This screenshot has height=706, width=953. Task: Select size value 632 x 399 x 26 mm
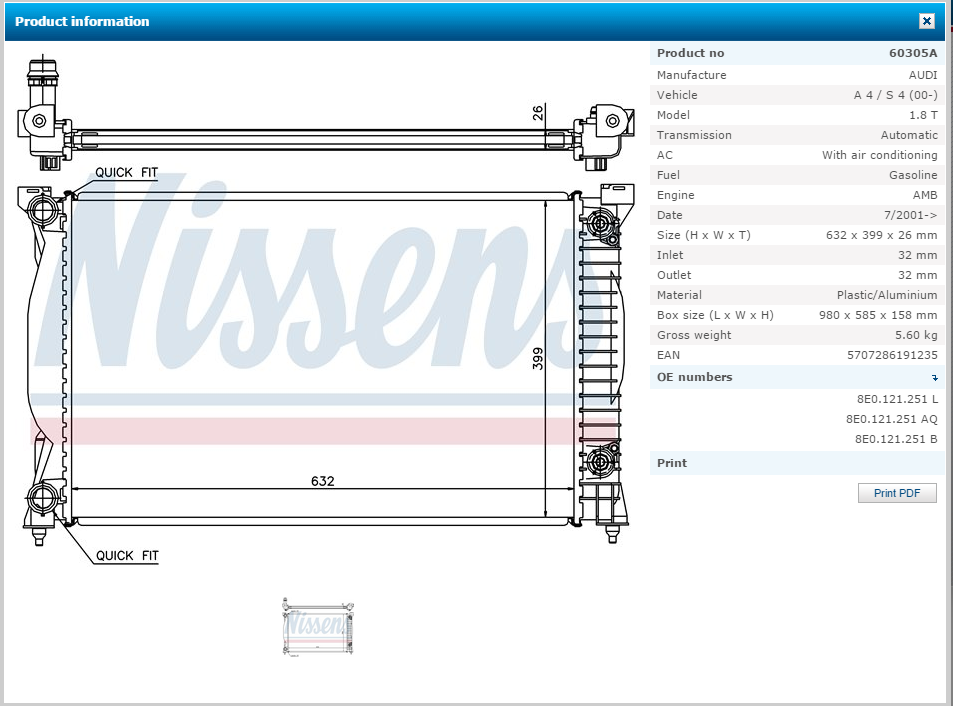pos(881,235)
